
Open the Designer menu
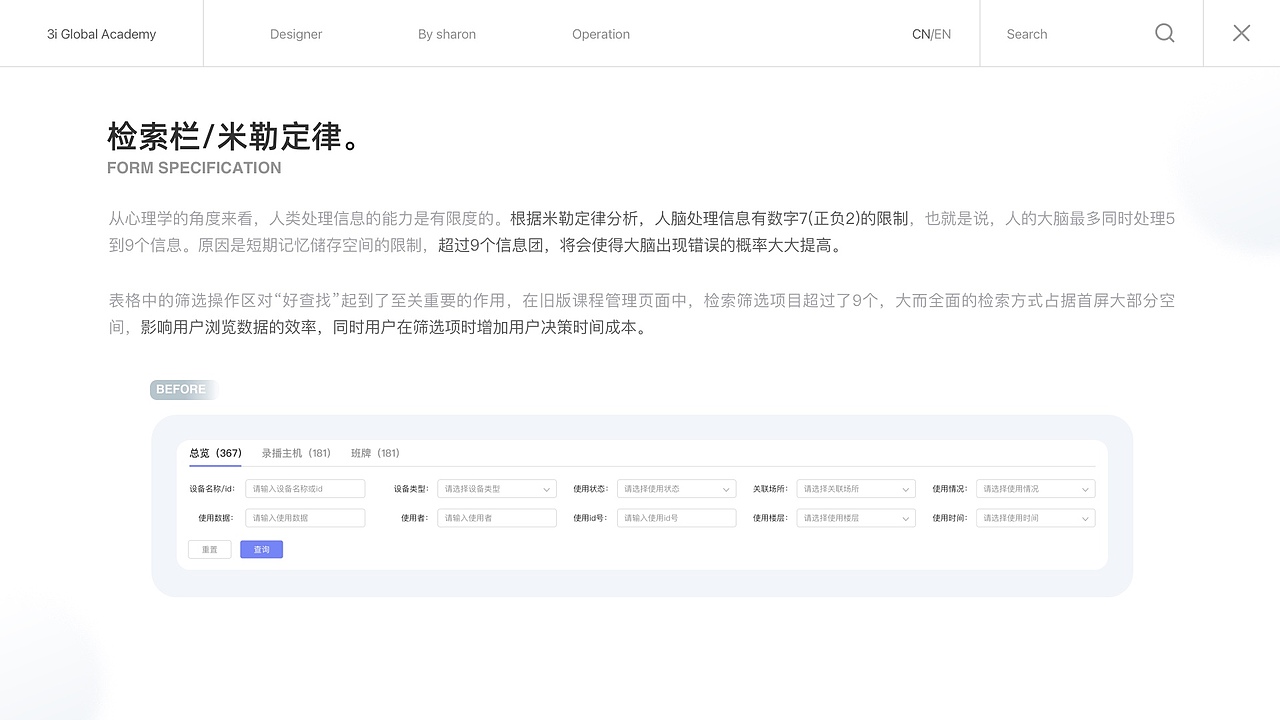[x=296, y=33]
